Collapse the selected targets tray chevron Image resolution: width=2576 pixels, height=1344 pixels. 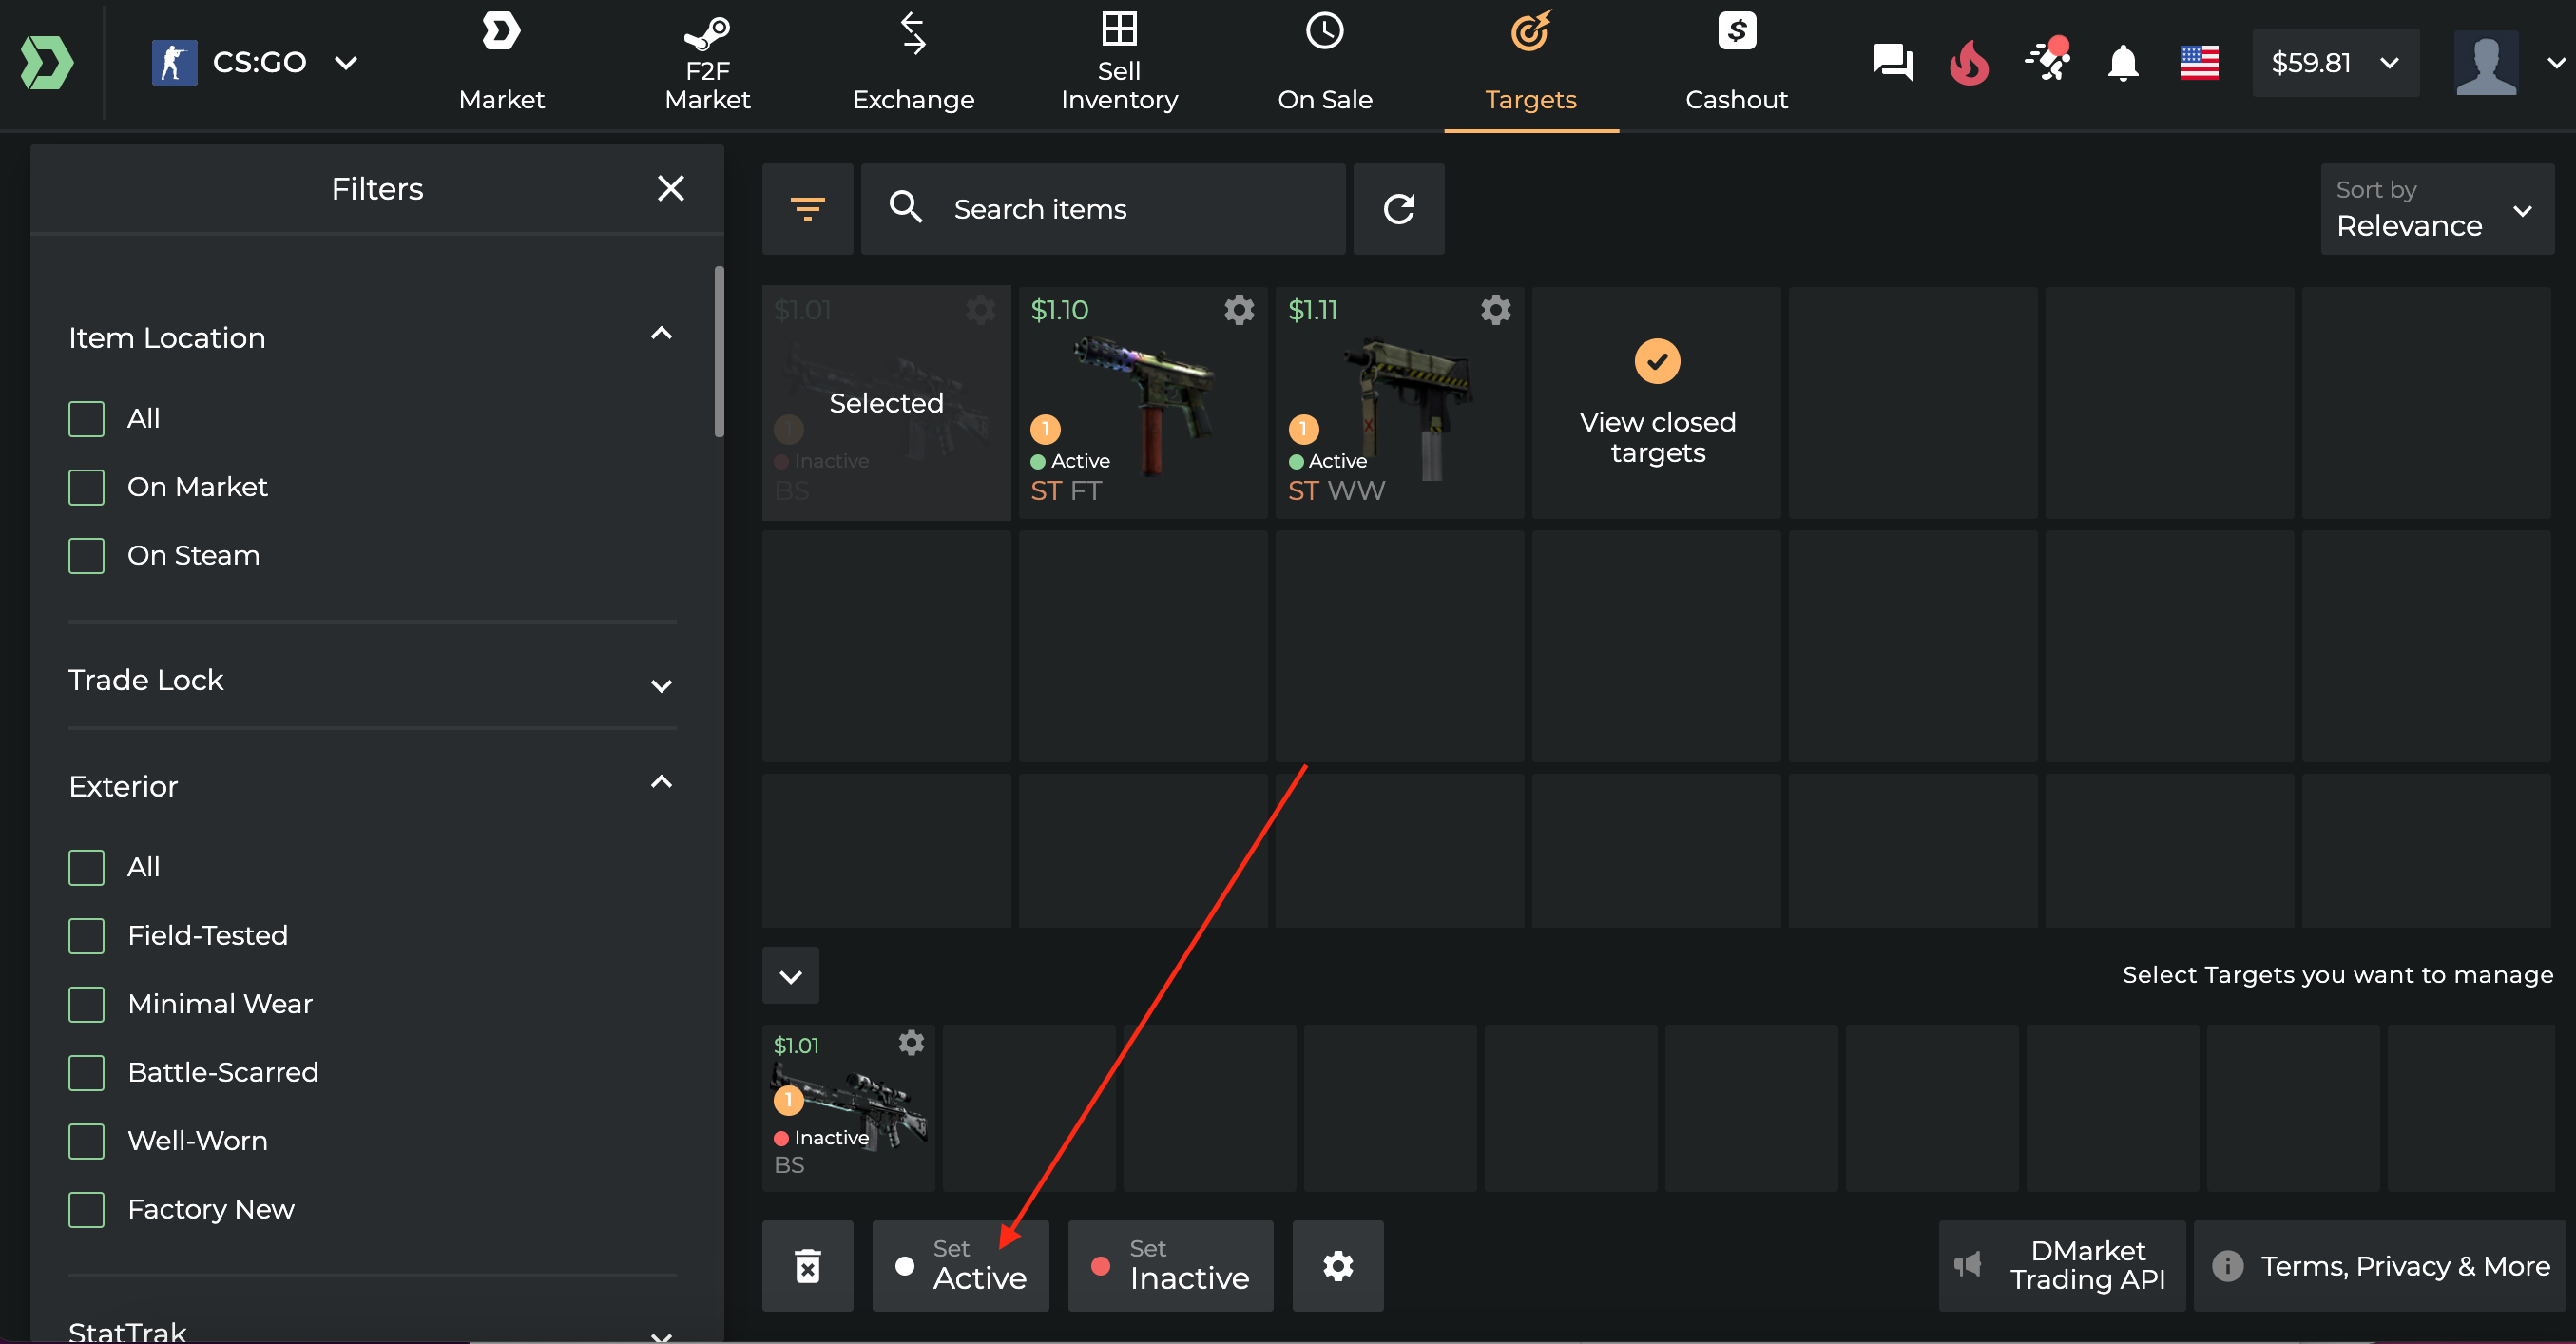[x=790, y=975]
